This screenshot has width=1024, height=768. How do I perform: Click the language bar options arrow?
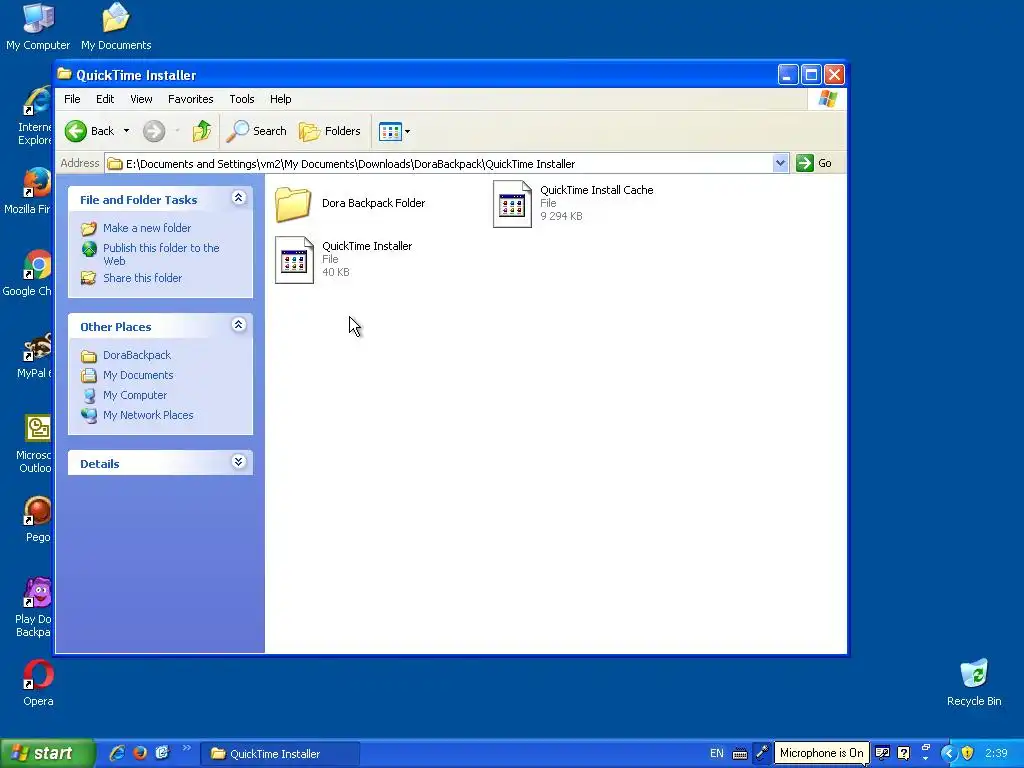pos(925,758)
